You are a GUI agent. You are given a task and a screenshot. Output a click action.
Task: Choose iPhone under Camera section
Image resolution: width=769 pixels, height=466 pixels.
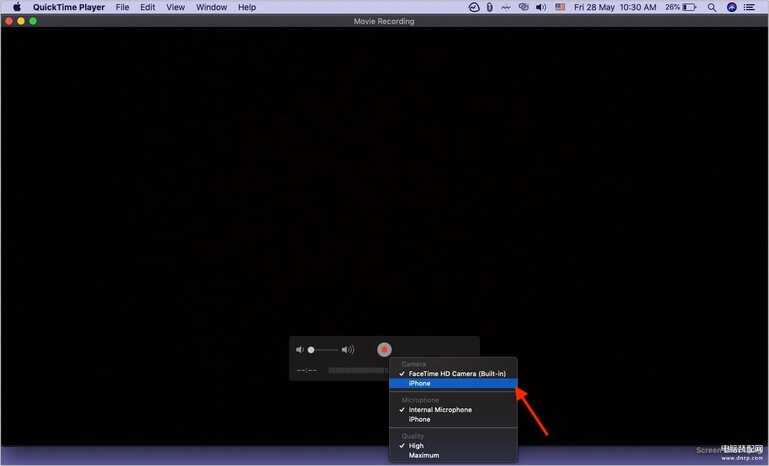pos(453,383)
